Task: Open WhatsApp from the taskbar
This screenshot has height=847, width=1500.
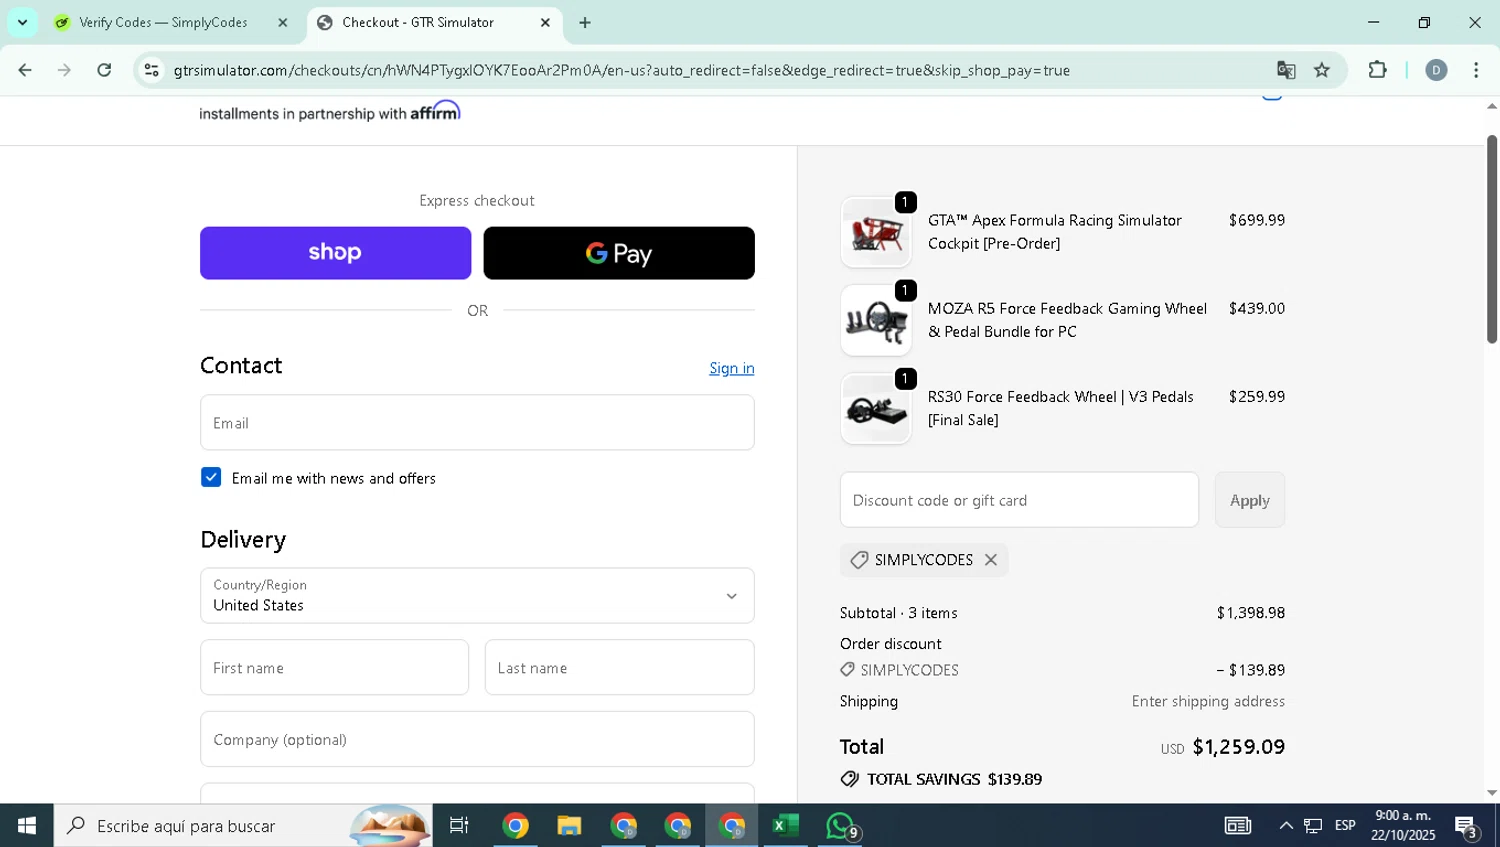Action: (841, 826)
